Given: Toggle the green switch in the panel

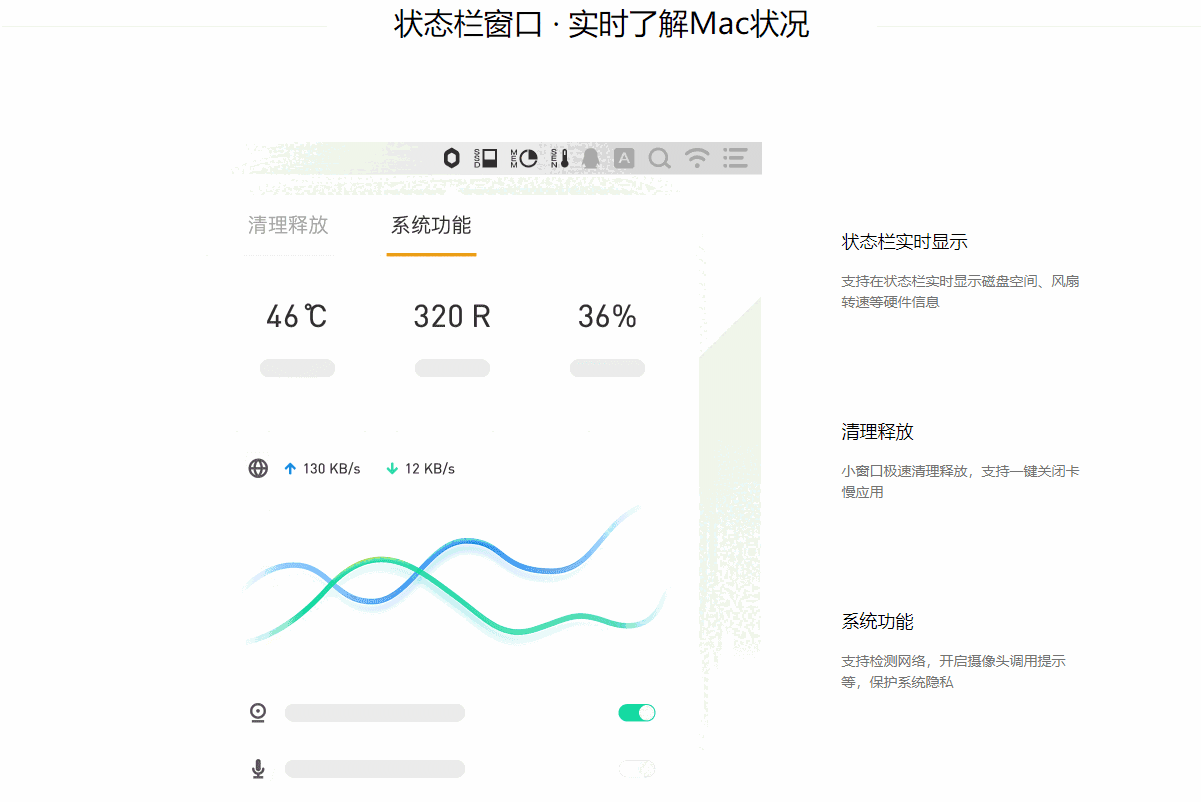Looking at the screenshot, I should 636,712.
